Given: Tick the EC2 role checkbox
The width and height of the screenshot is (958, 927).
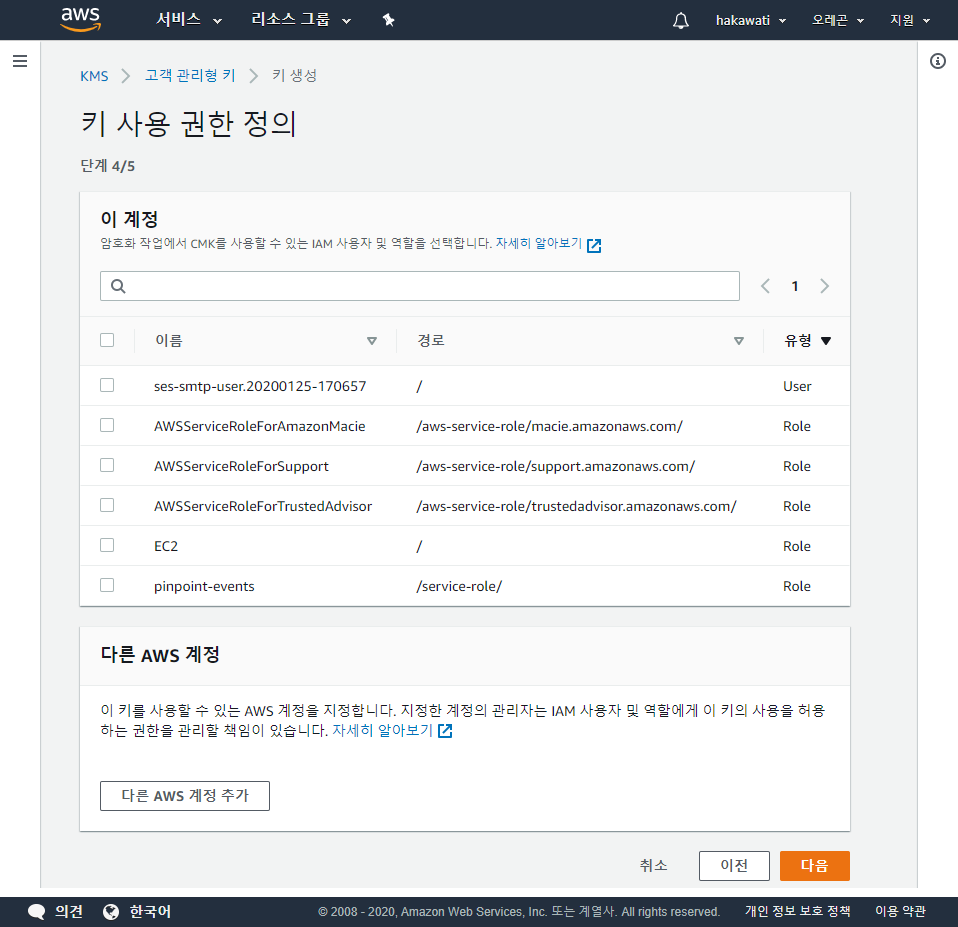Looking at the screenshot, I should coord(107,545).
